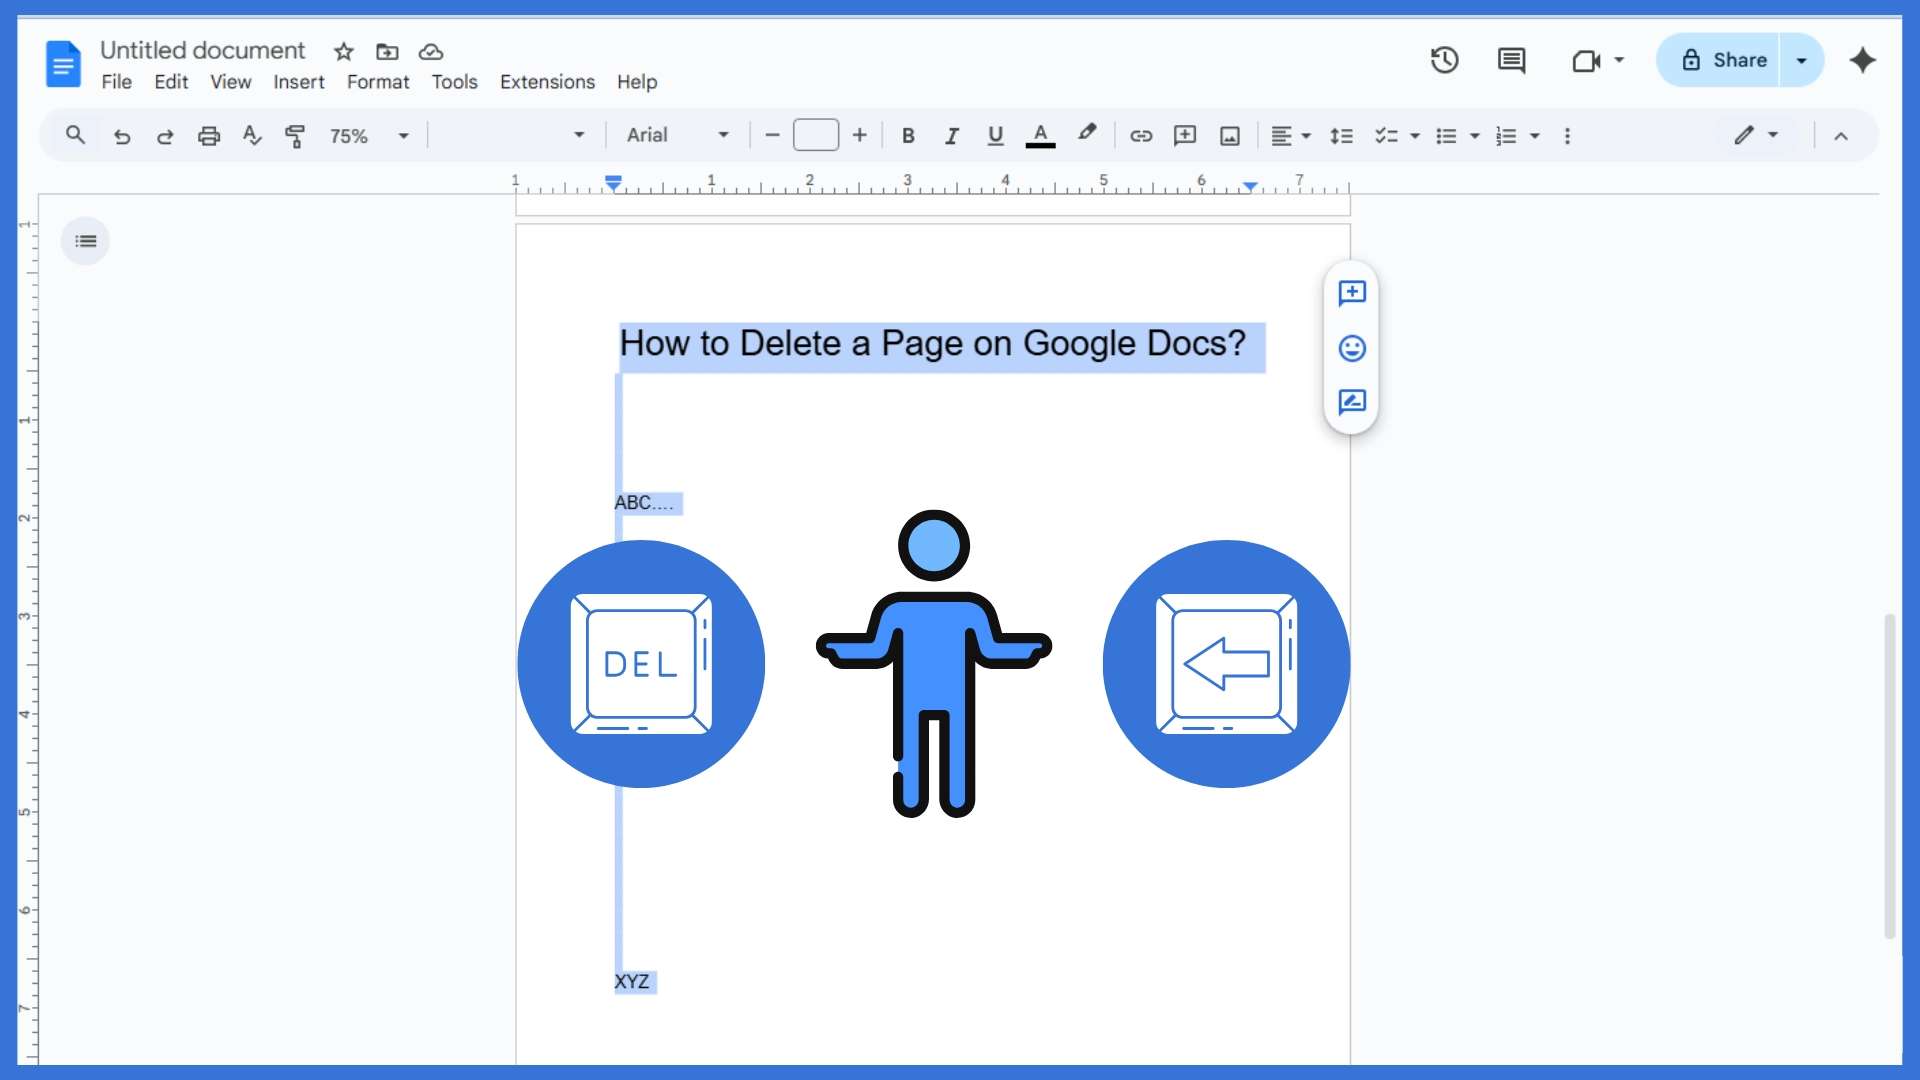This screenshot has height=1080, width=1920.
Task: Open the Tools menu
Action: click(455, 82)
